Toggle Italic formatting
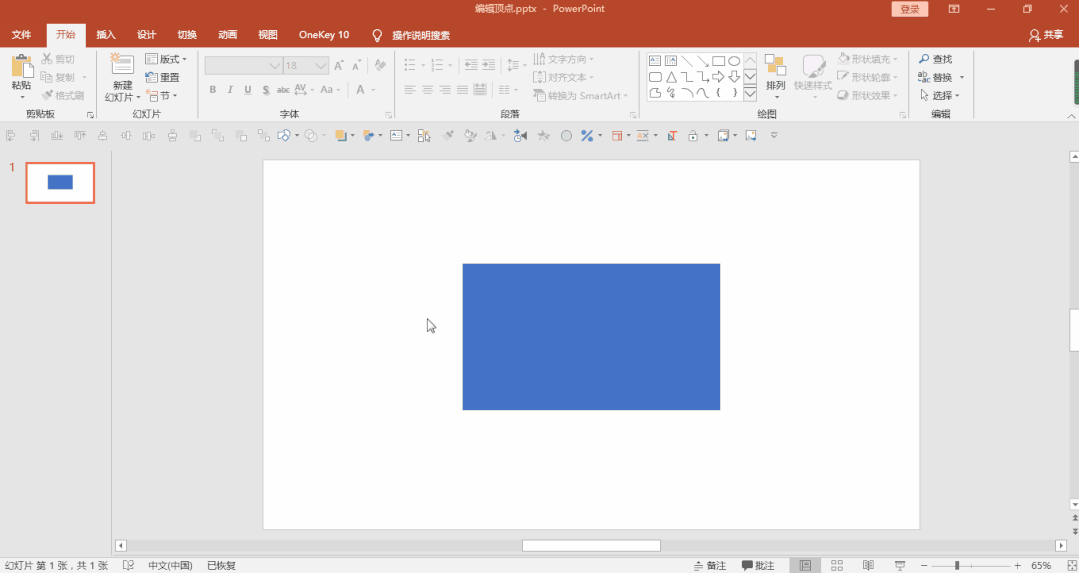The width and height of the screenshot is (1079, 573). tap(230, 89)
